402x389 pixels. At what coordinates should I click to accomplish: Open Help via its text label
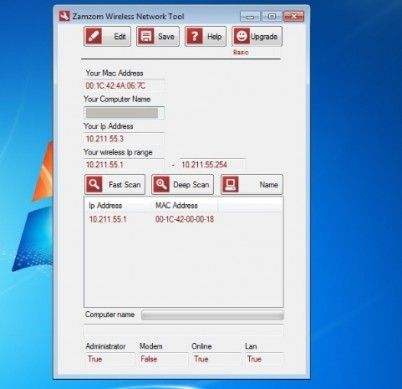(214, 36)
